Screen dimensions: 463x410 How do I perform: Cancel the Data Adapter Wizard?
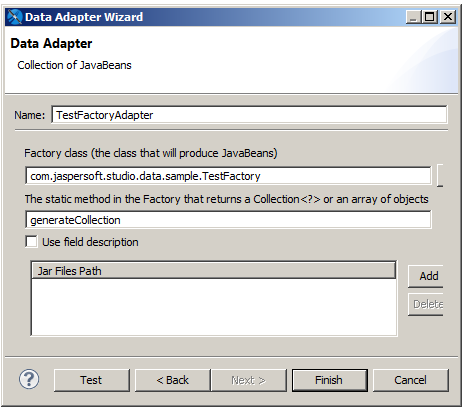point(411,380)
